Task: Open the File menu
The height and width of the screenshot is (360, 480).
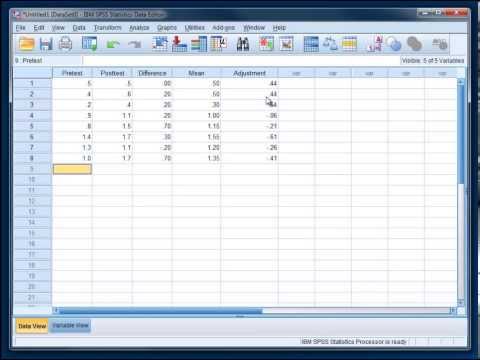Action: tap(21, 28)
